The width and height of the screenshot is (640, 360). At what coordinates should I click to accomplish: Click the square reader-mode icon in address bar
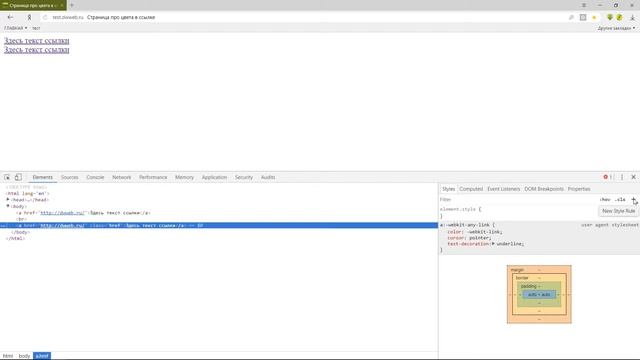click(x=583, y=17)
